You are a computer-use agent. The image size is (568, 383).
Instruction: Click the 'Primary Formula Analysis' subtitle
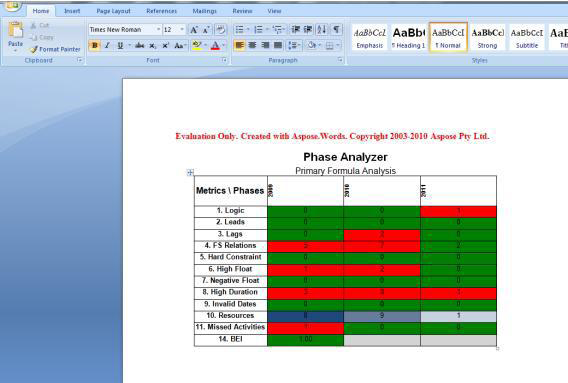(345, 171)
